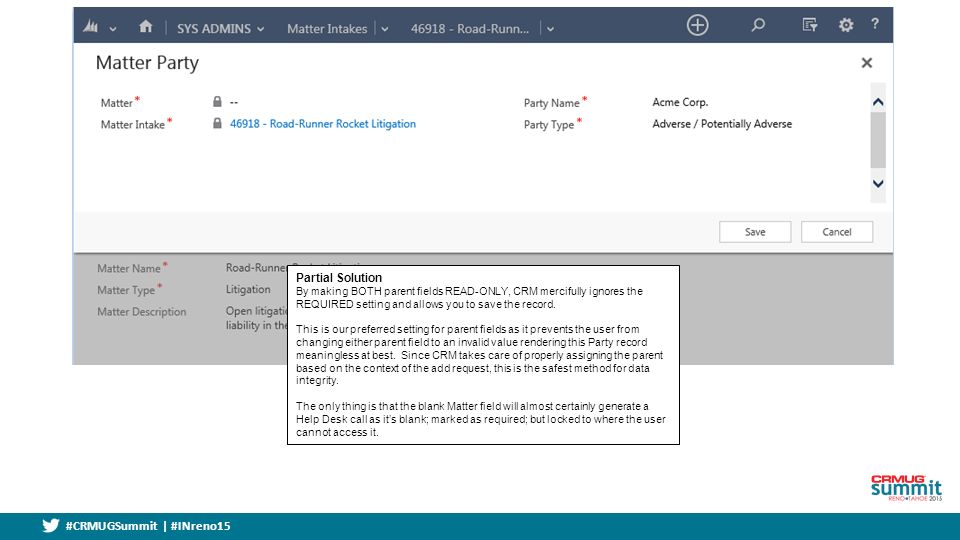Screen dimensions: 960x540
Task: Open the SYS ADMINS menu
Action: pyautogui.click(x=220, y=29)
